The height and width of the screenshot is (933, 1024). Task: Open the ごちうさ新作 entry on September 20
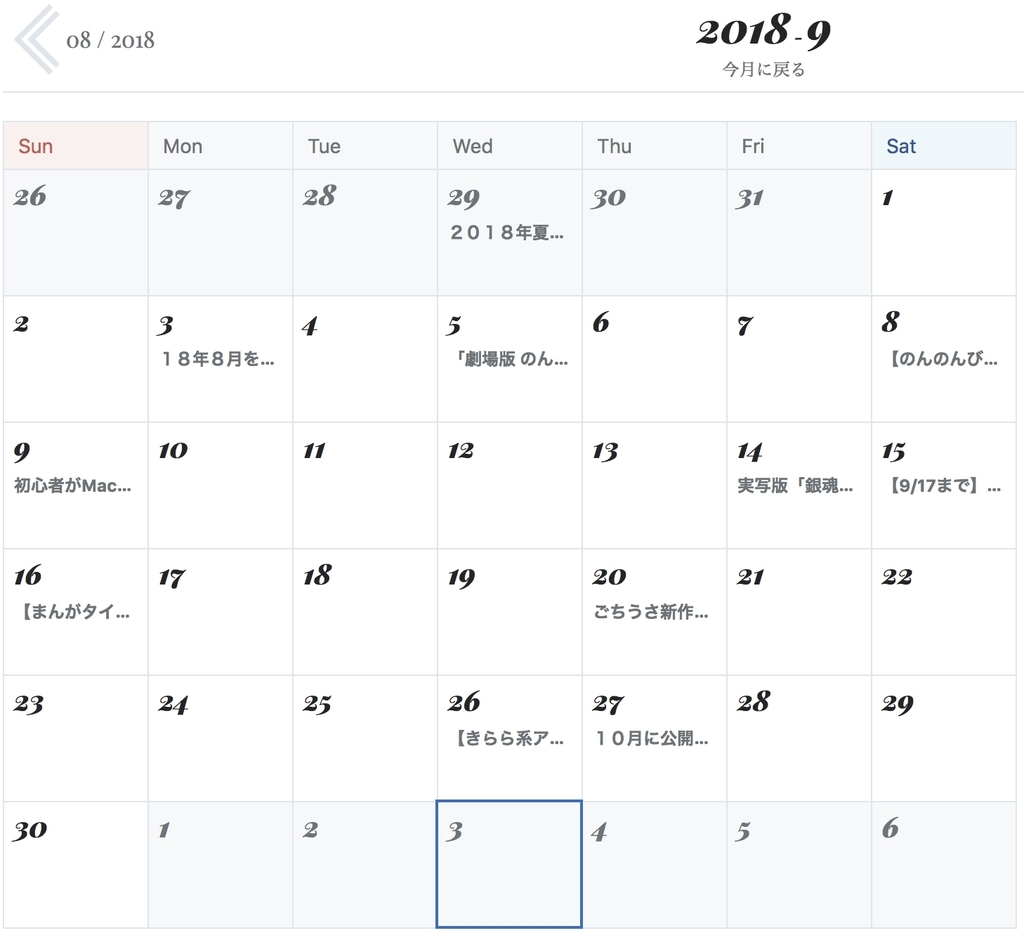click(x=653, y=611)
